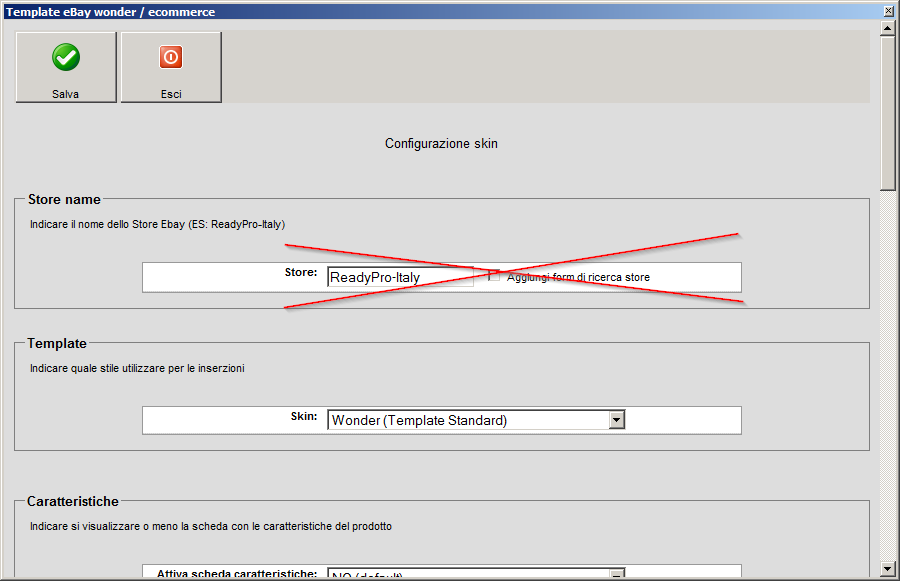The height and width of the screenshot is (581, 900).
Task: Click the vertical scrollbar thumb
Action: coord(887,113)
